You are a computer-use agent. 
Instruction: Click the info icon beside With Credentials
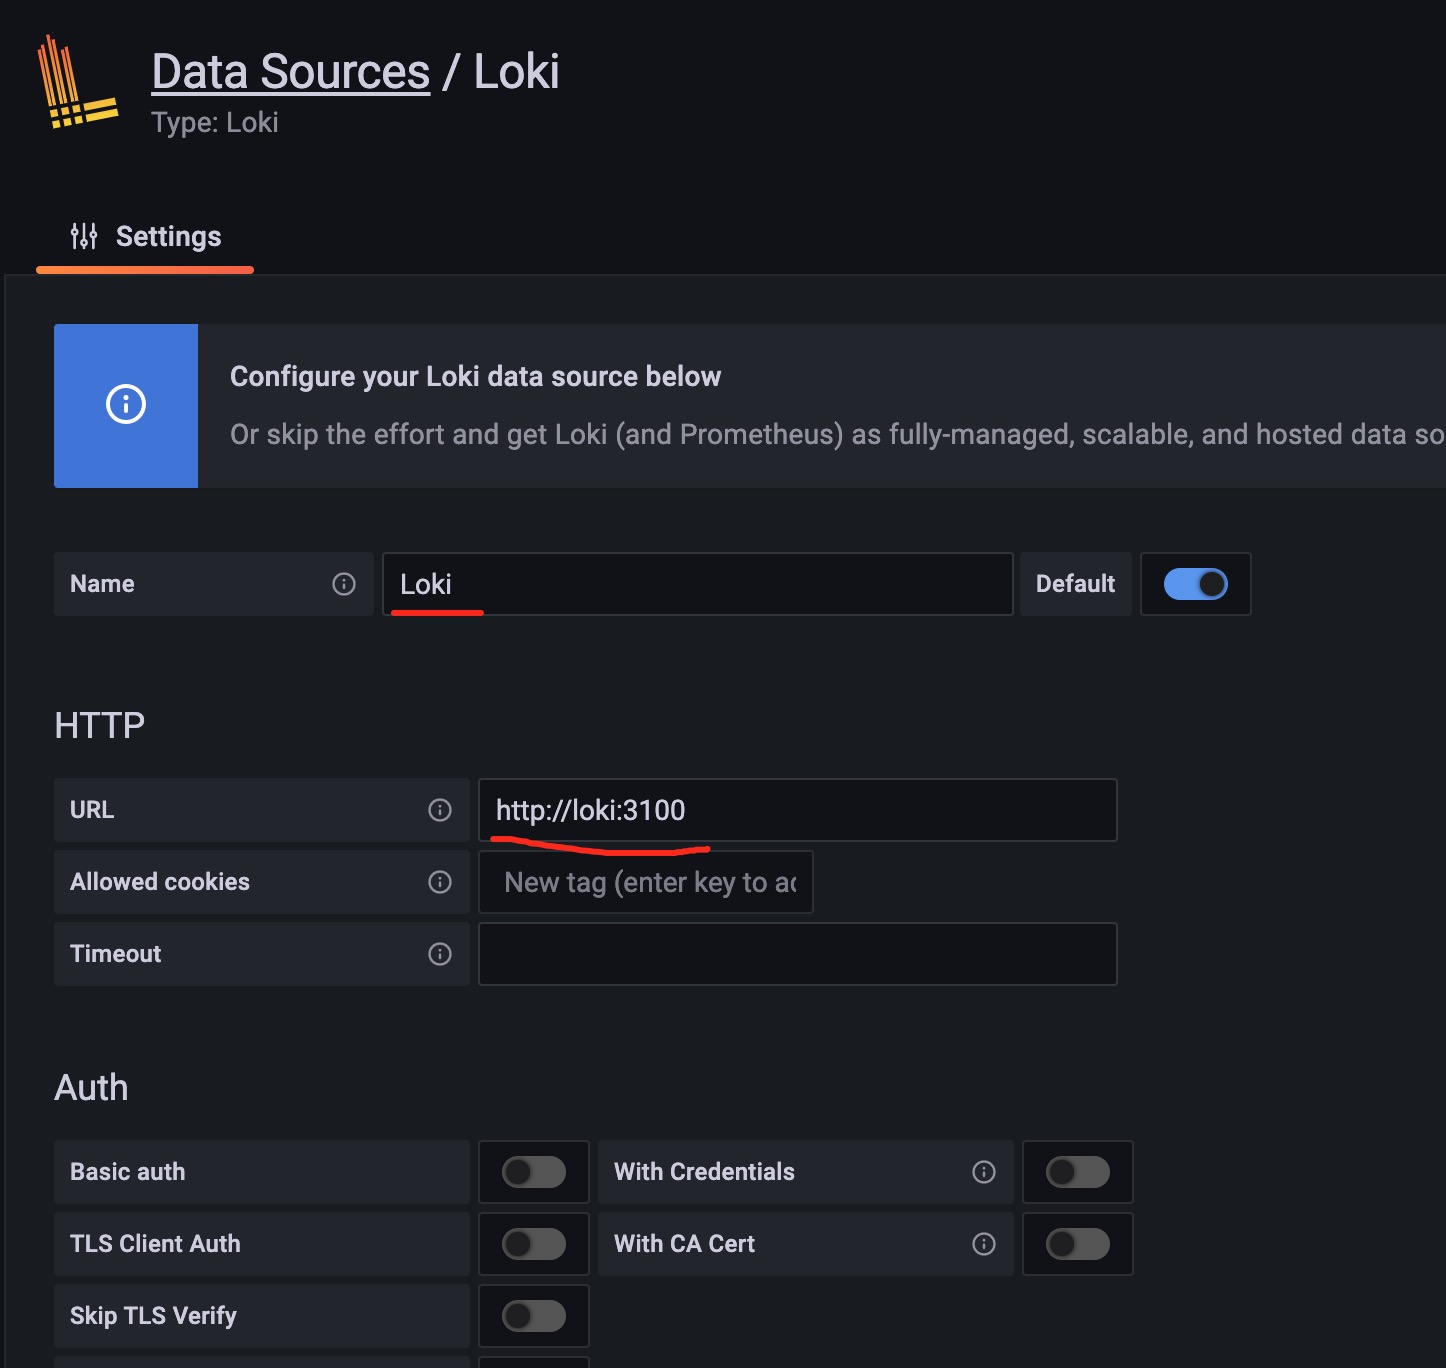(983, 1172)
